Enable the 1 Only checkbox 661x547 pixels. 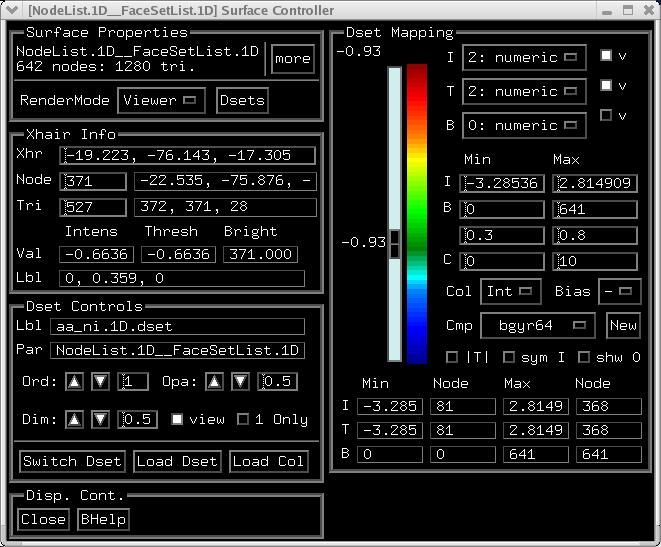(242, 419)
